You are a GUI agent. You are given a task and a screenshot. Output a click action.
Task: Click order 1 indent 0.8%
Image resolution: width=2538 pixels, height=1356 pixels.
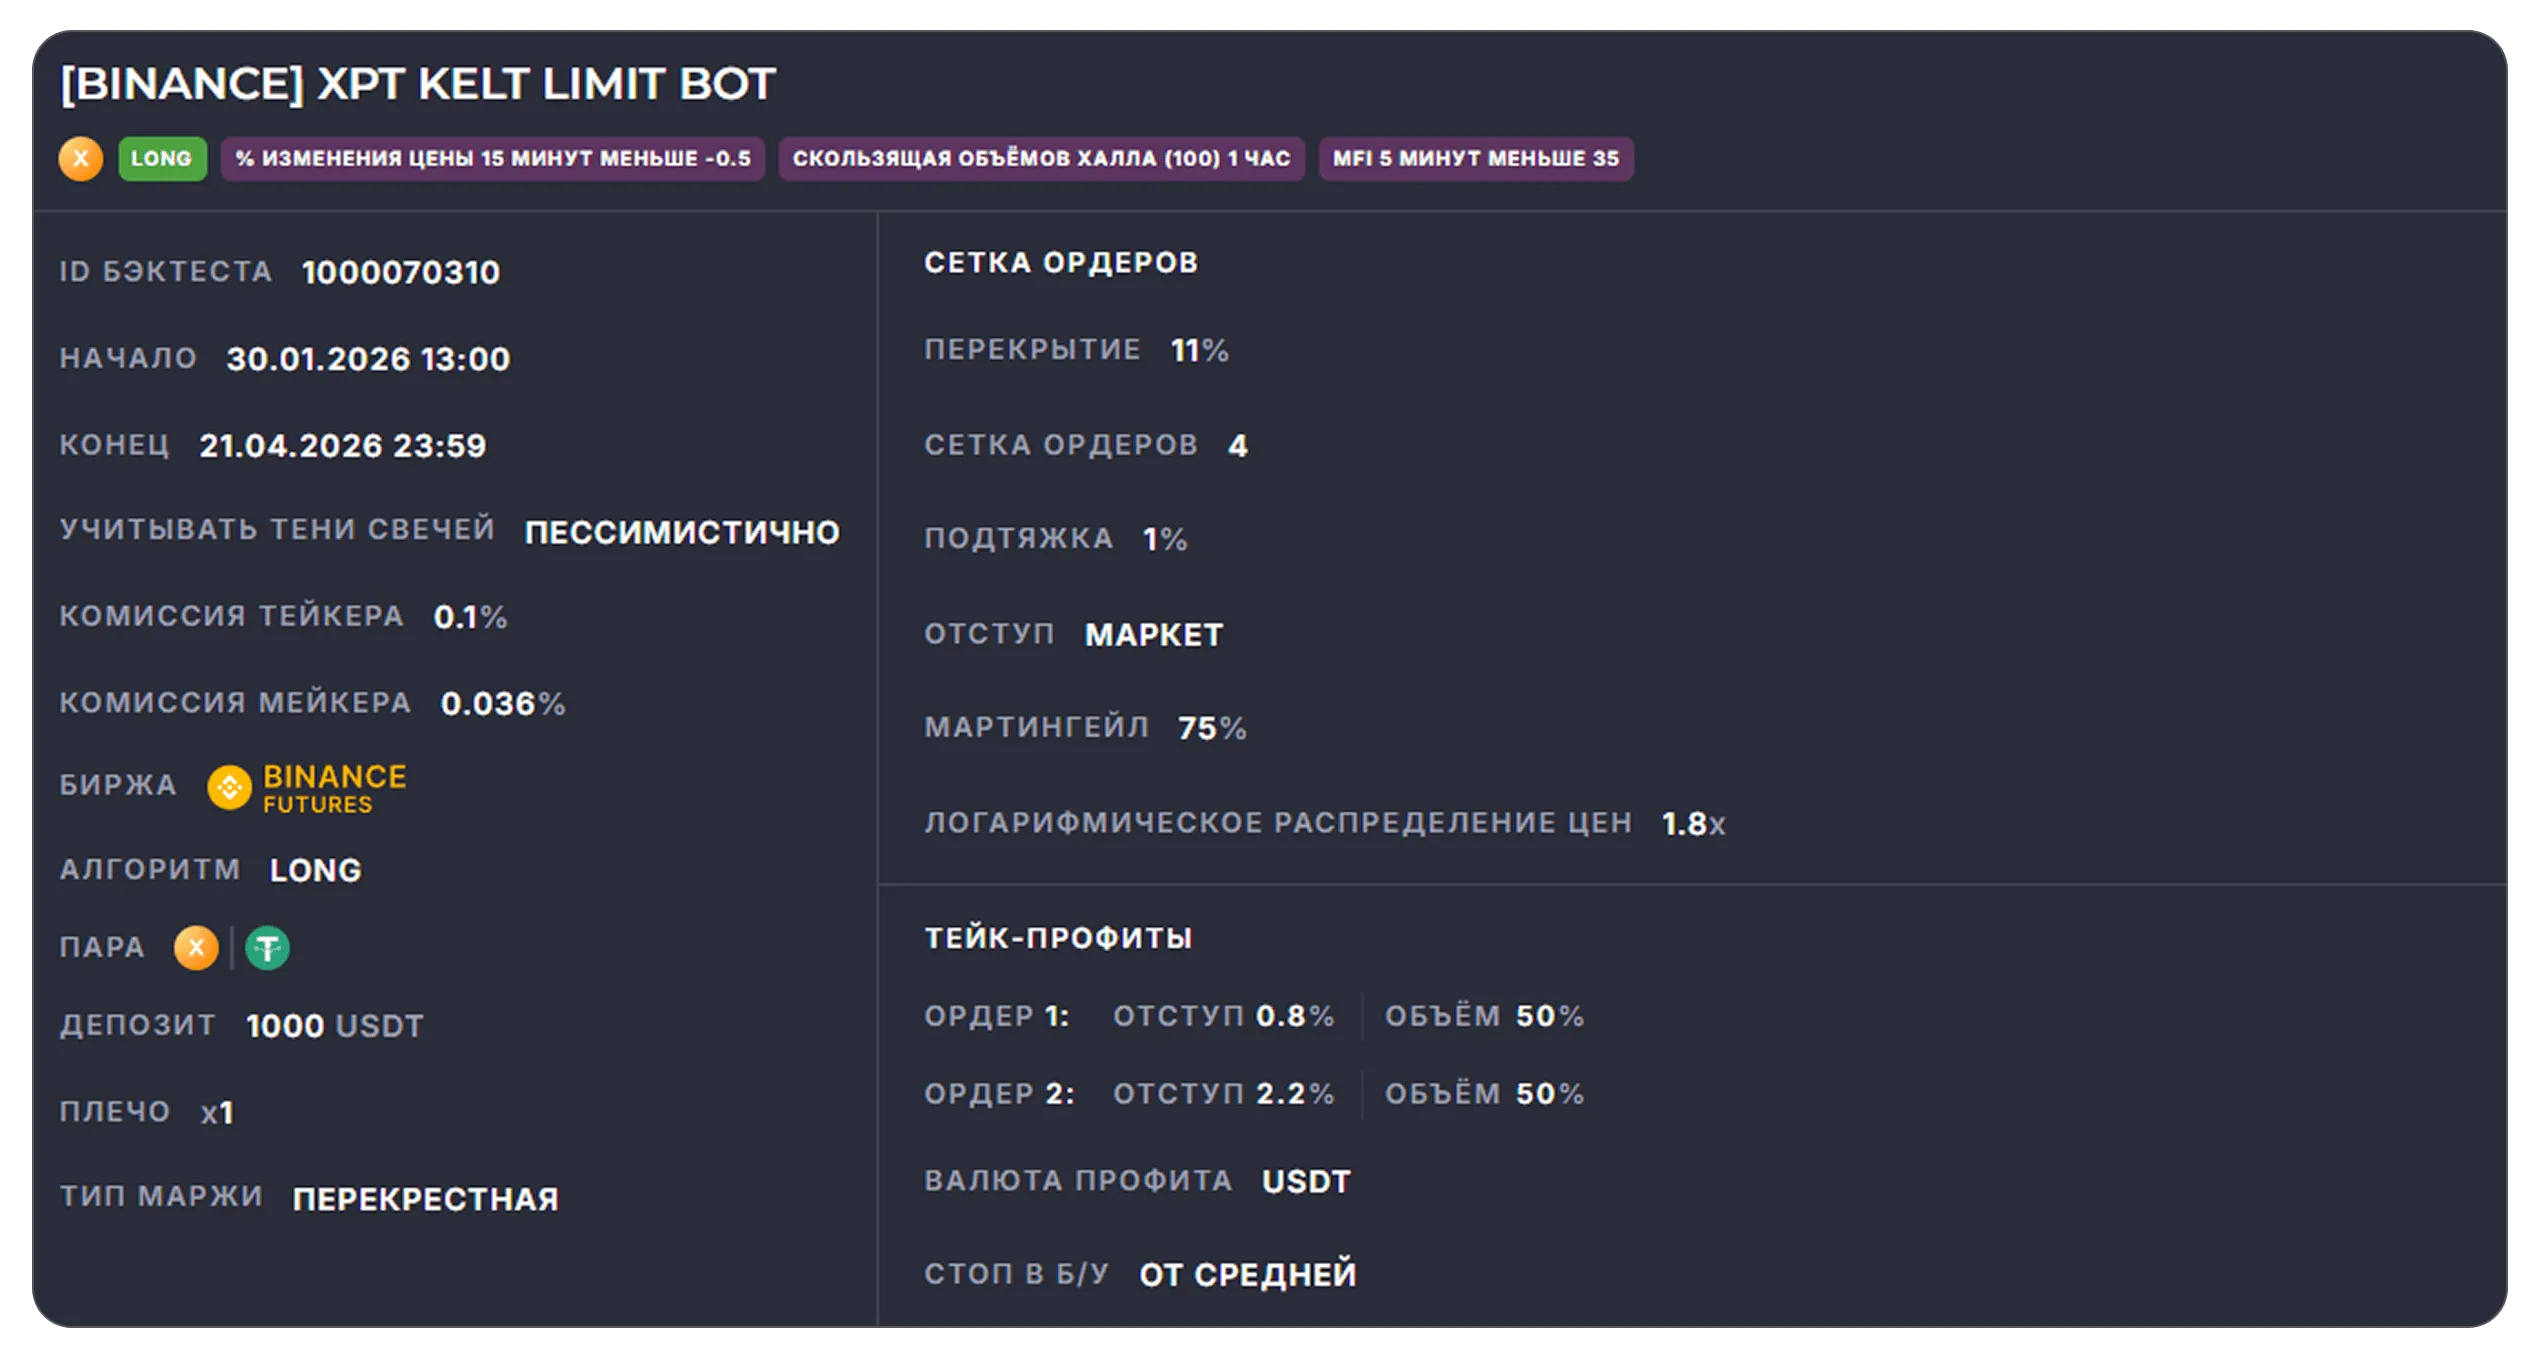[x=1295, y=1016]
